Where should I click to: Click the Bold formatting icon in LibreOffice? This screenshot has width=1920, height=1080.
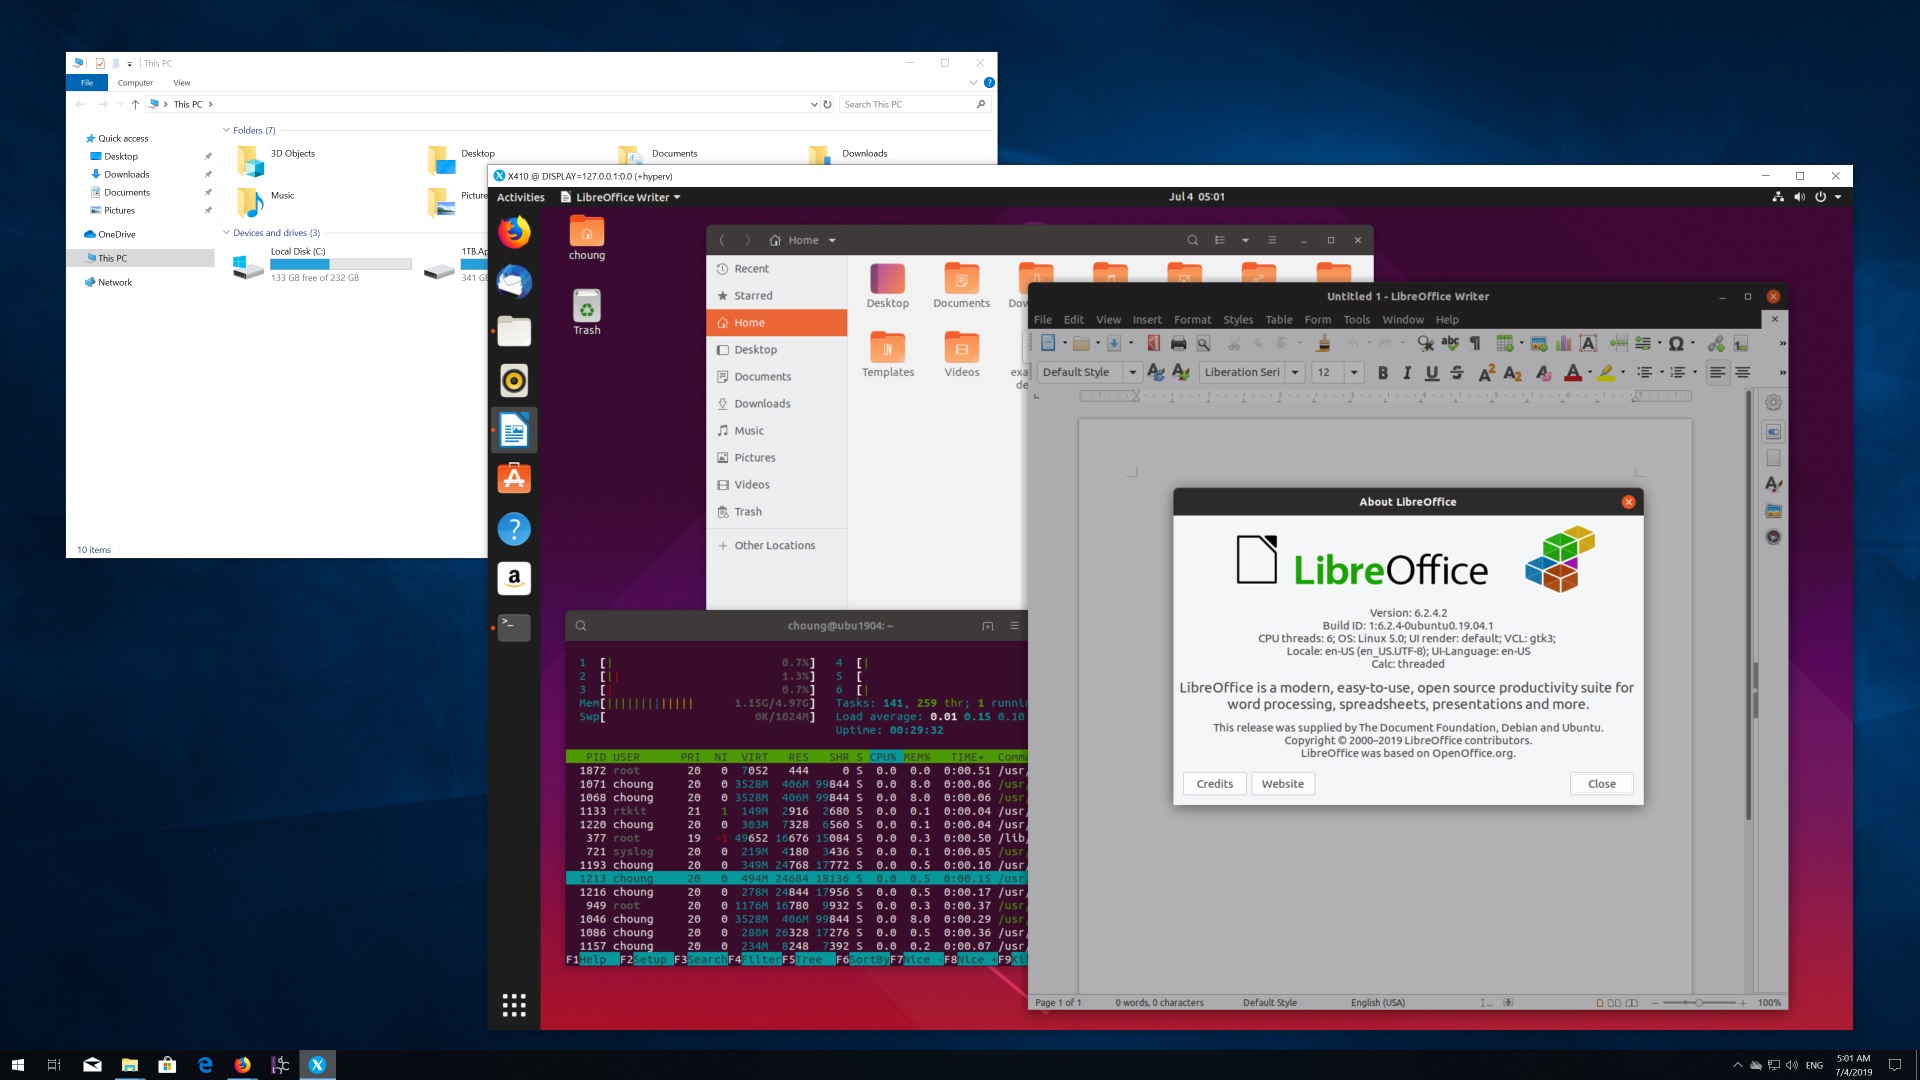pos(1381,372)
